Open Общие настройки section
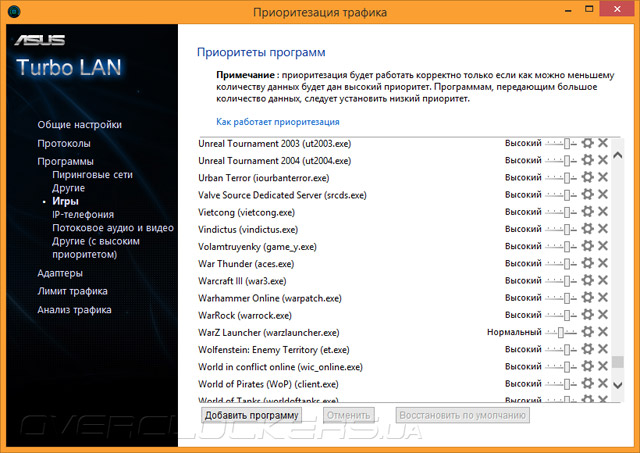The height and width of the screenshot is (453, 640). click(x=80, y=125)
